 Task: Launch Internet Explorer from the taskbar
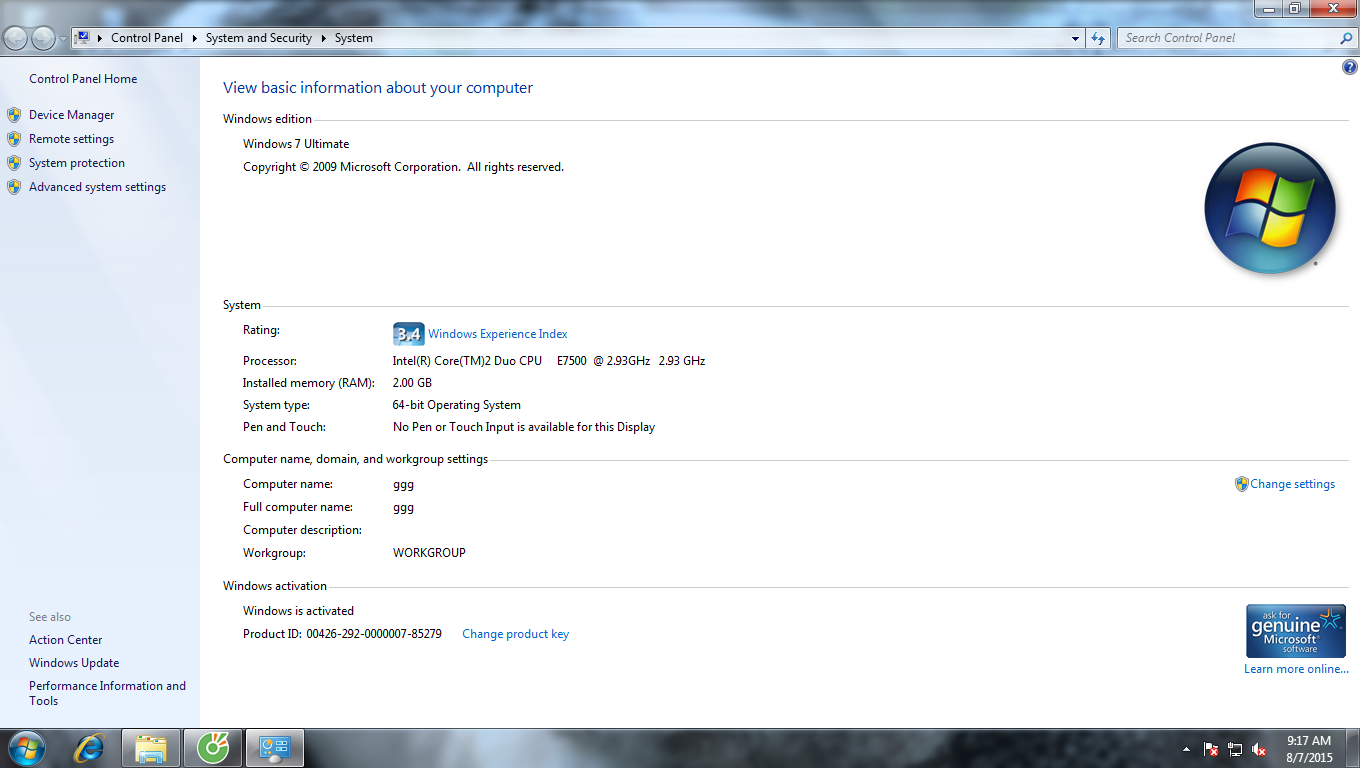pyautogui.click(x=90, y=748)
